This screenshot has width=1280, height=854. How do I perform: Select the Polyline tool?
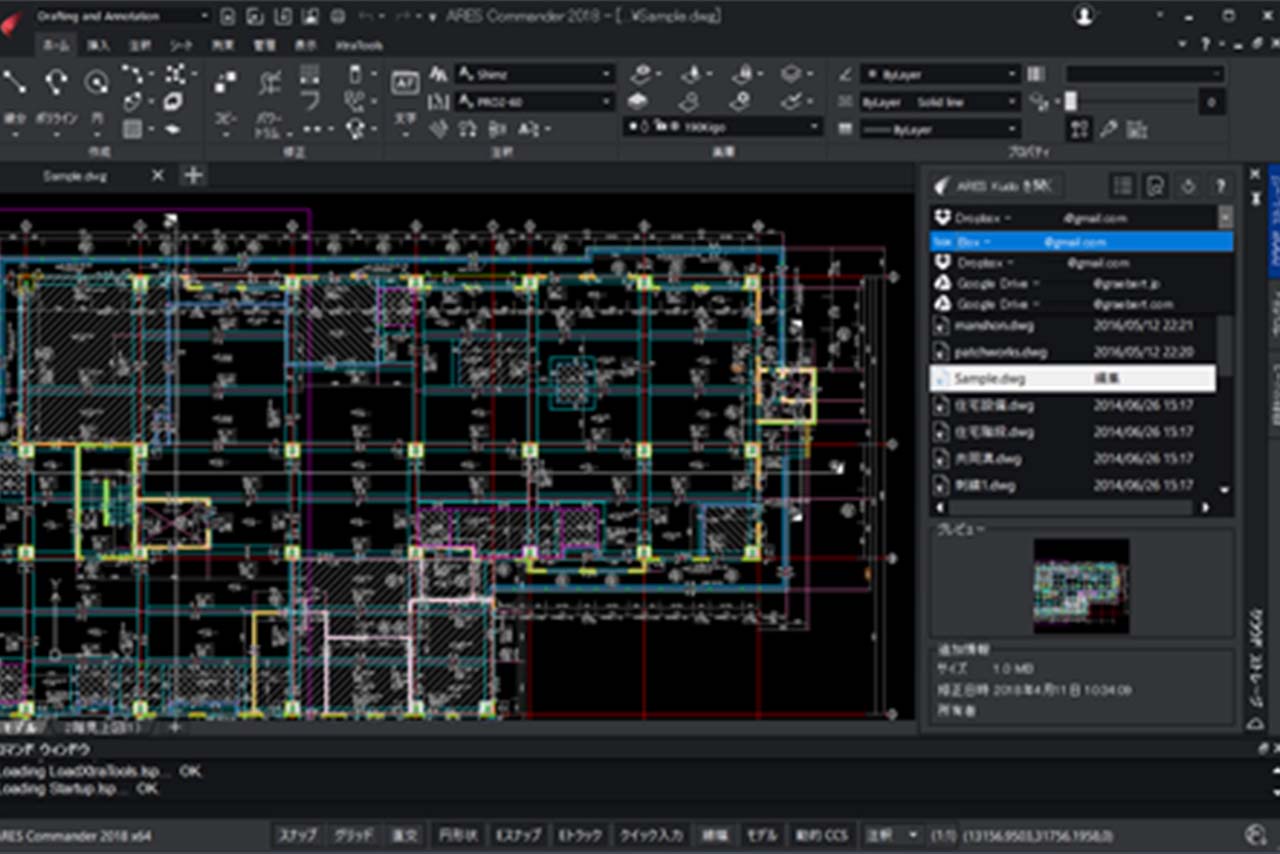tap(56, 84)
